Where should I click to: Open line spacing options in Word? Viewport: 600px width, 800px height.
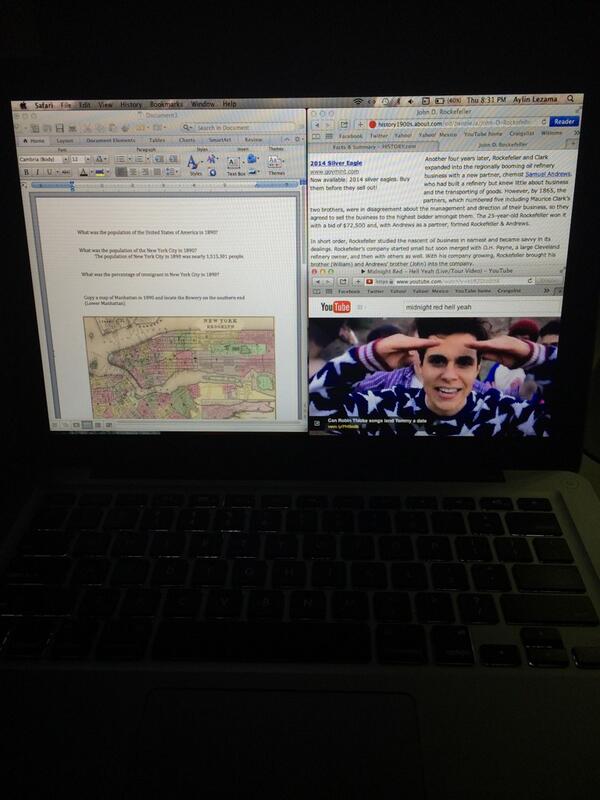(170, 172)
